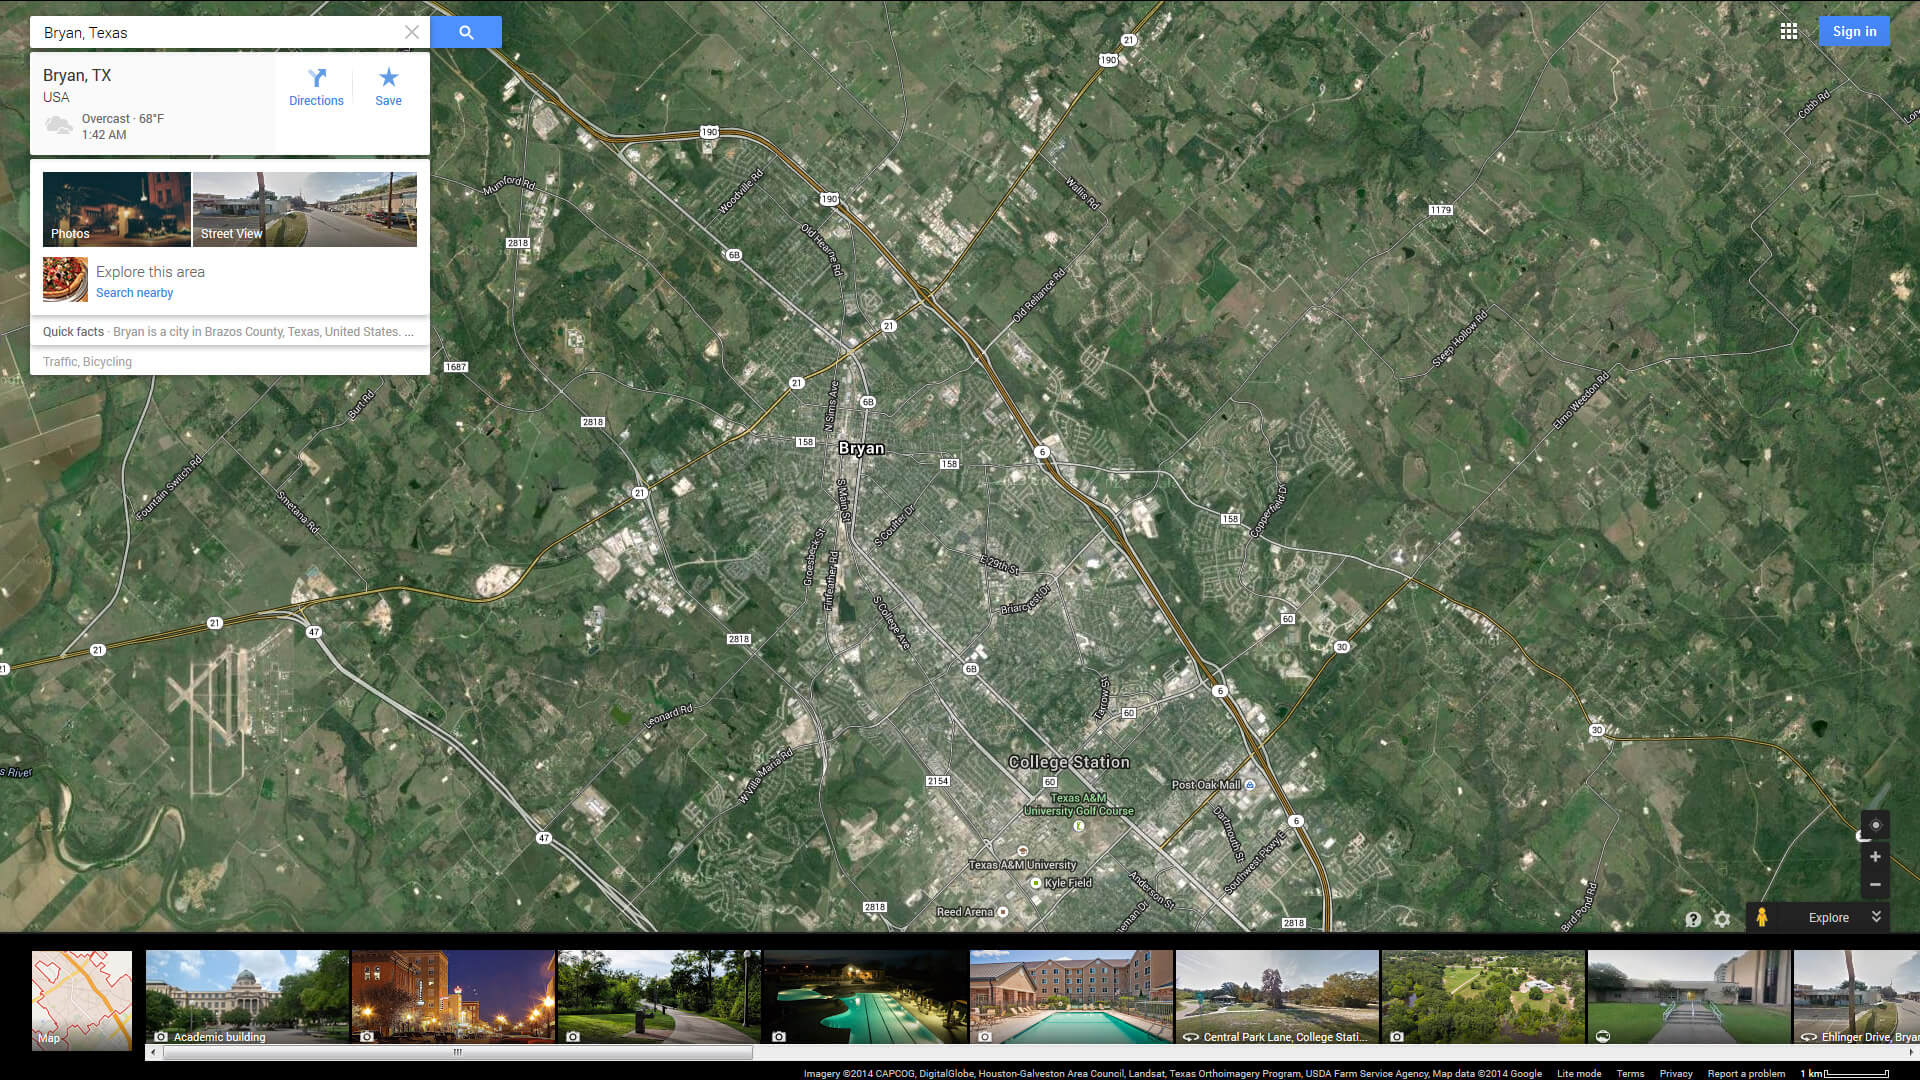Screen dimensions: 1920x1080
Task: Open Directions for Bryan, TX
Action: click(316, 86)
